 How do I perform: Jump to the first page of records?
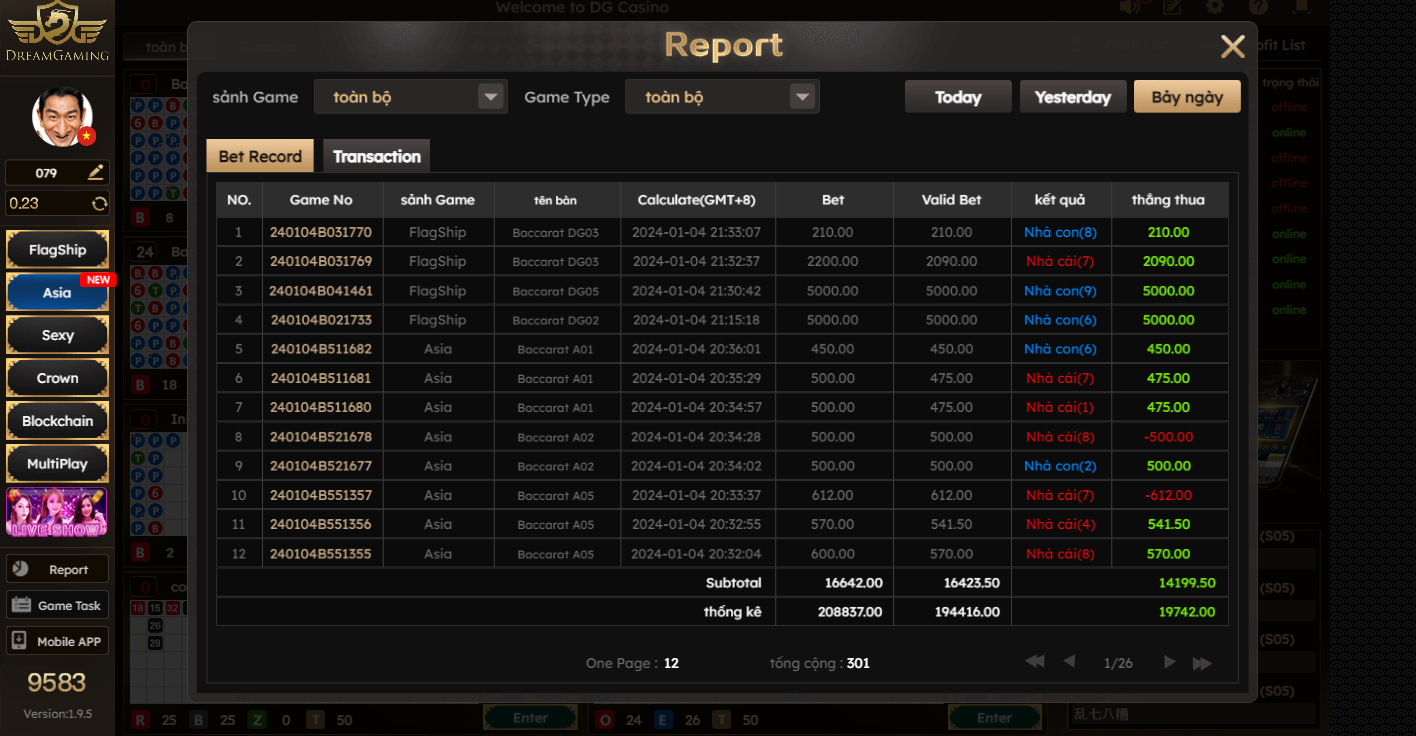[x=1035, y=662]
